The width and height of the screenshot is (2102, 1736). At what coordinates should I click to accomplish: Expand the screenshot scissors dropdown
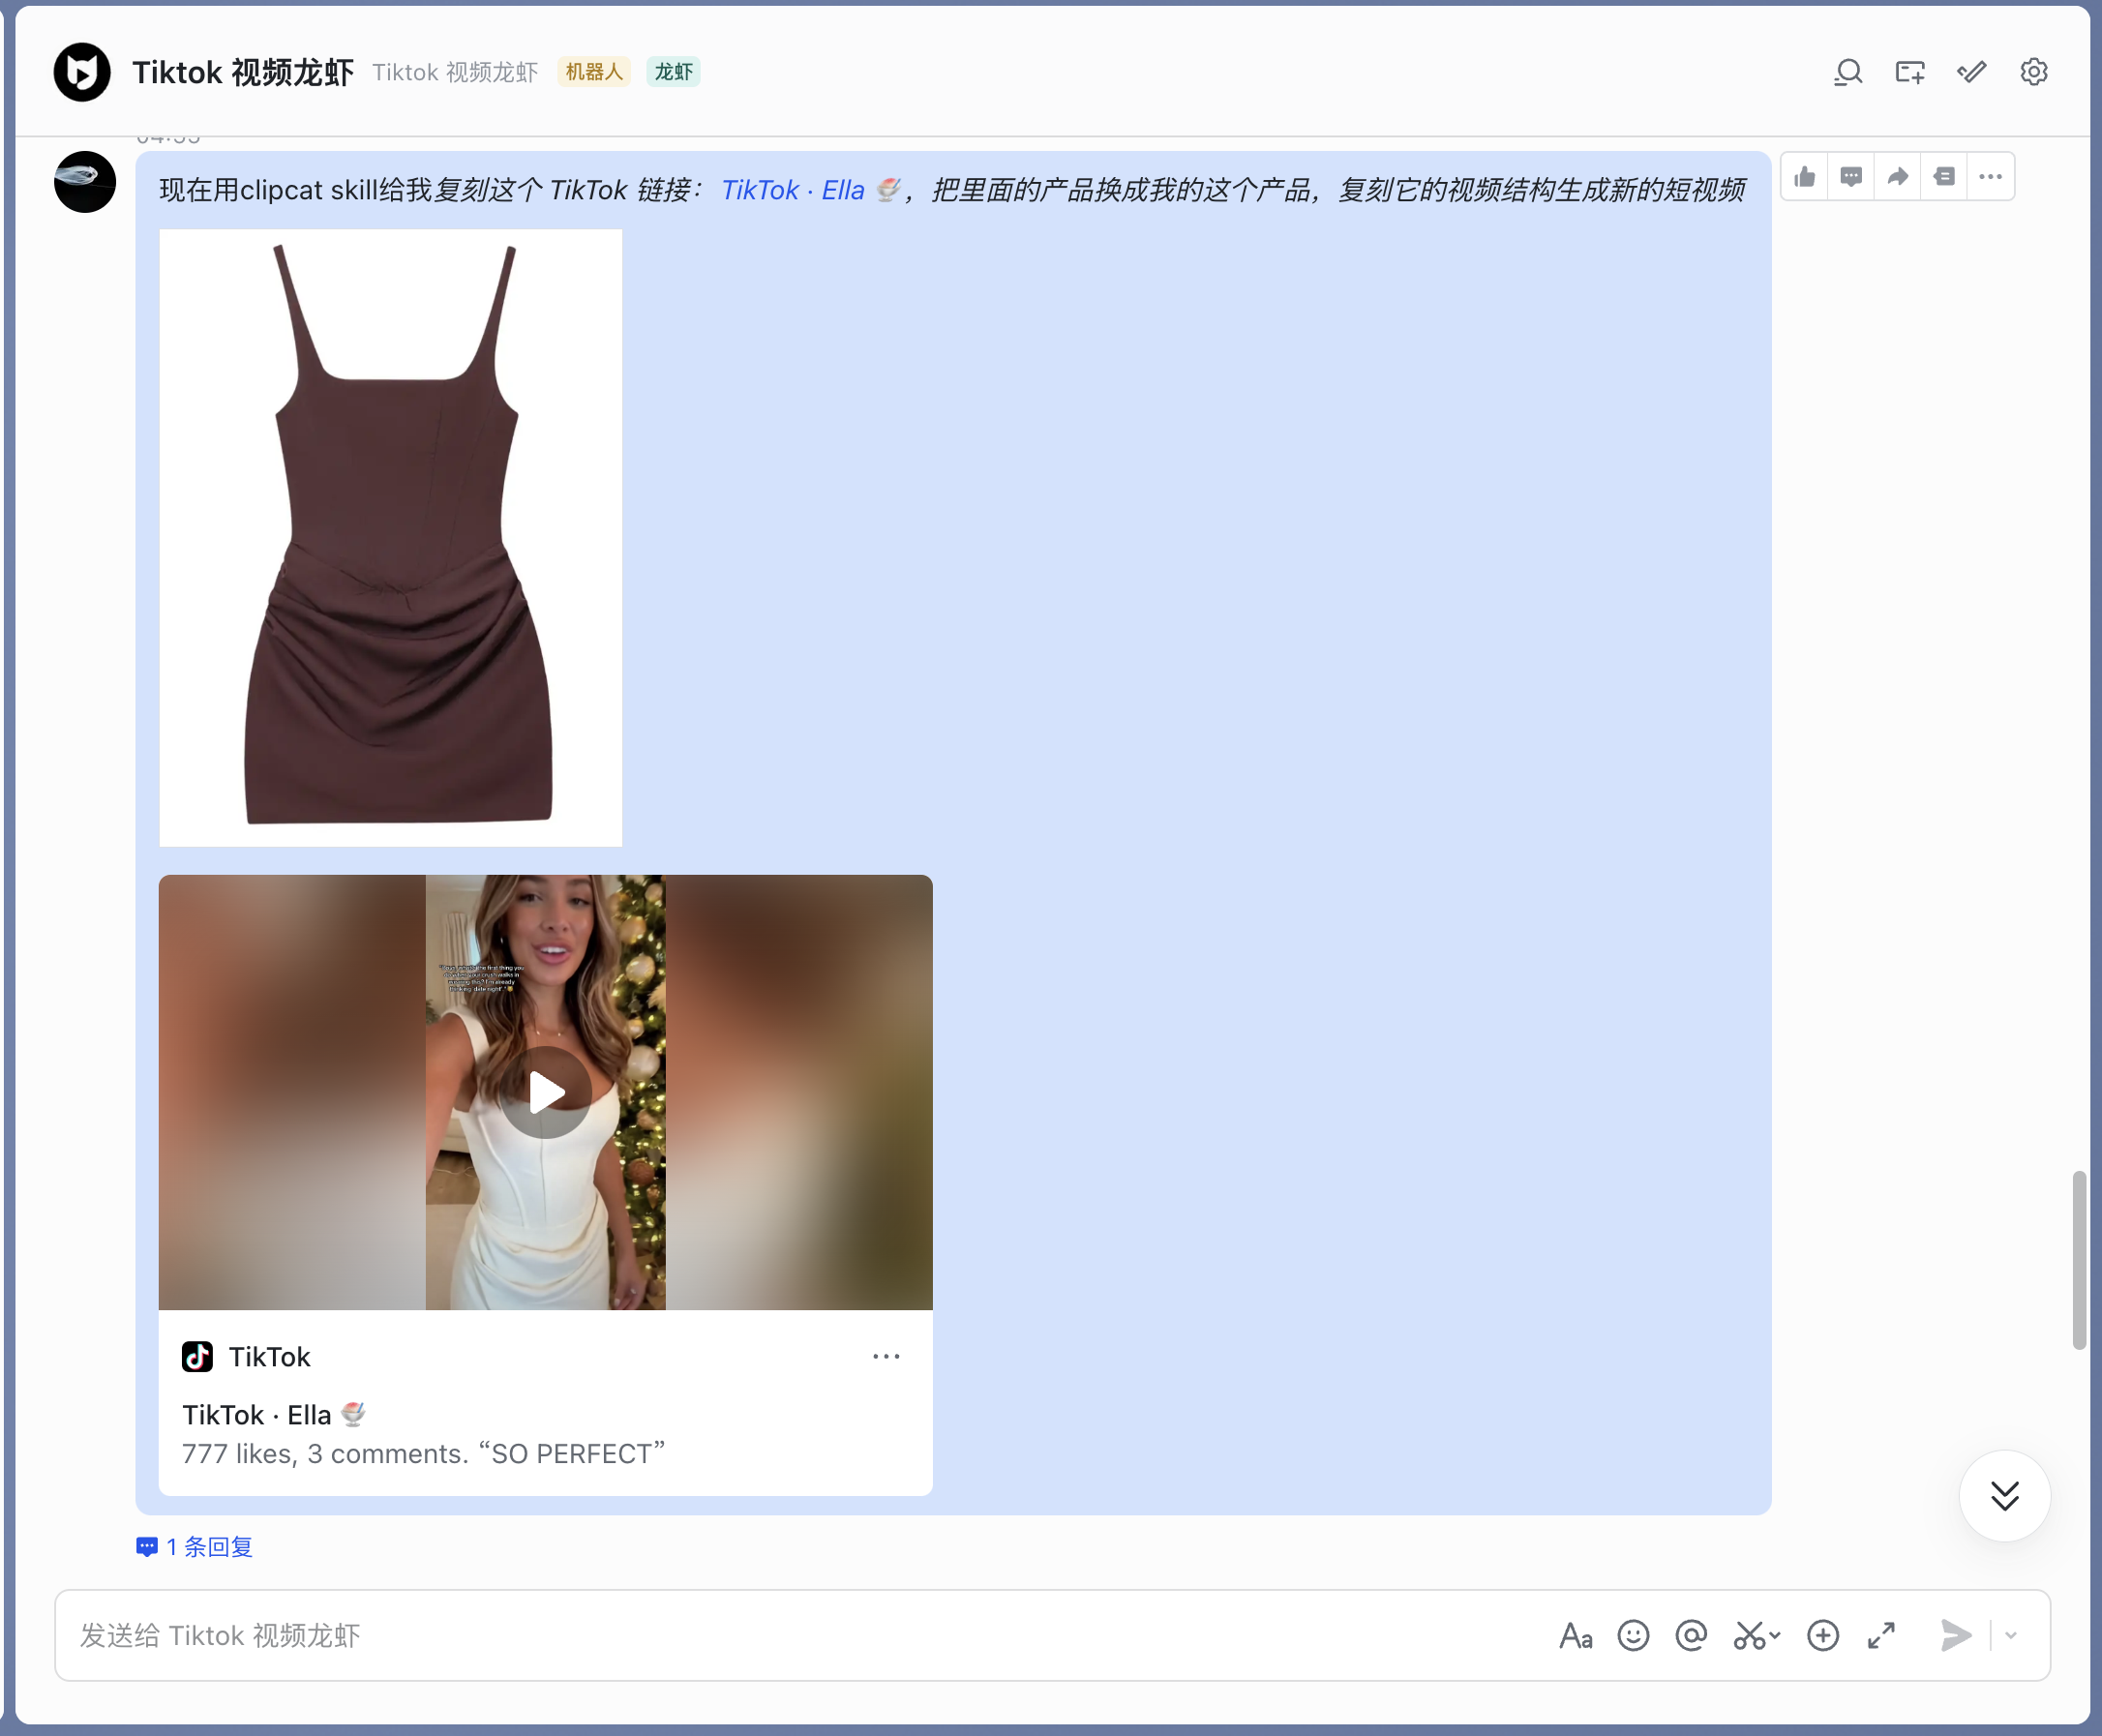tap(1775, 1636)
